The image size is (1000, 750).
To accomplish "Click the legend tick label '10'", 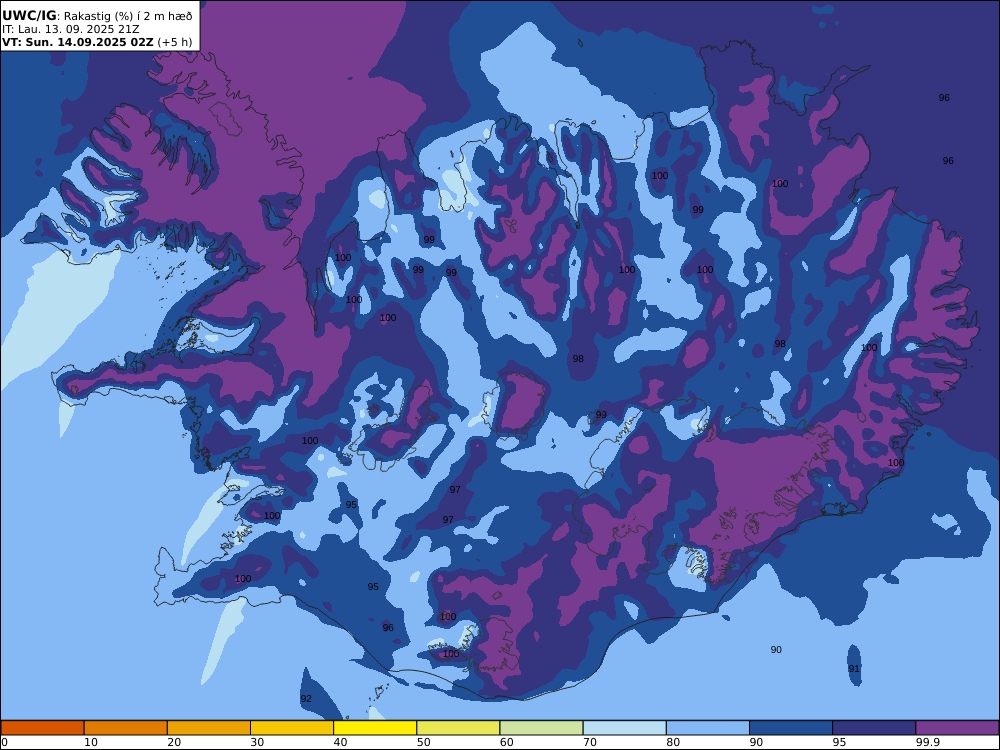I will (91, 742).
